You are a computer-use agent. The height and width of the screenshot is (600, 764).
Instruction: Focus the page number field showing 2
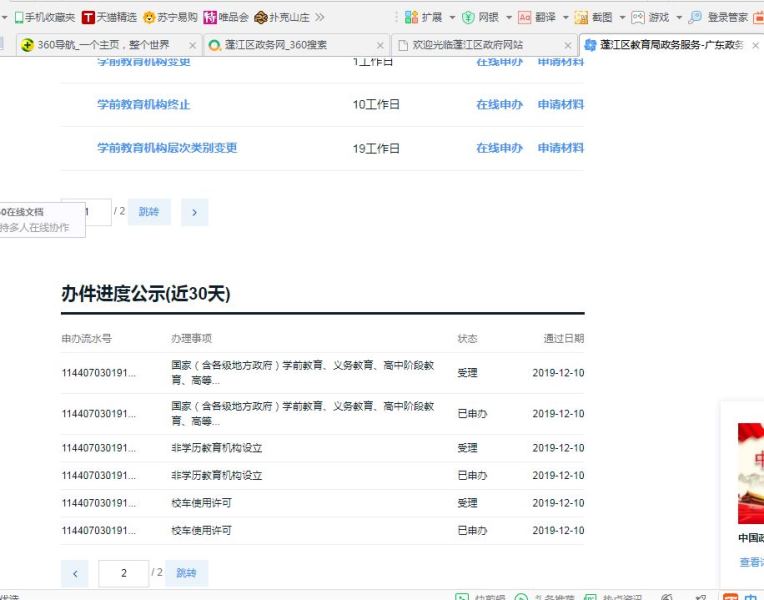124,573
